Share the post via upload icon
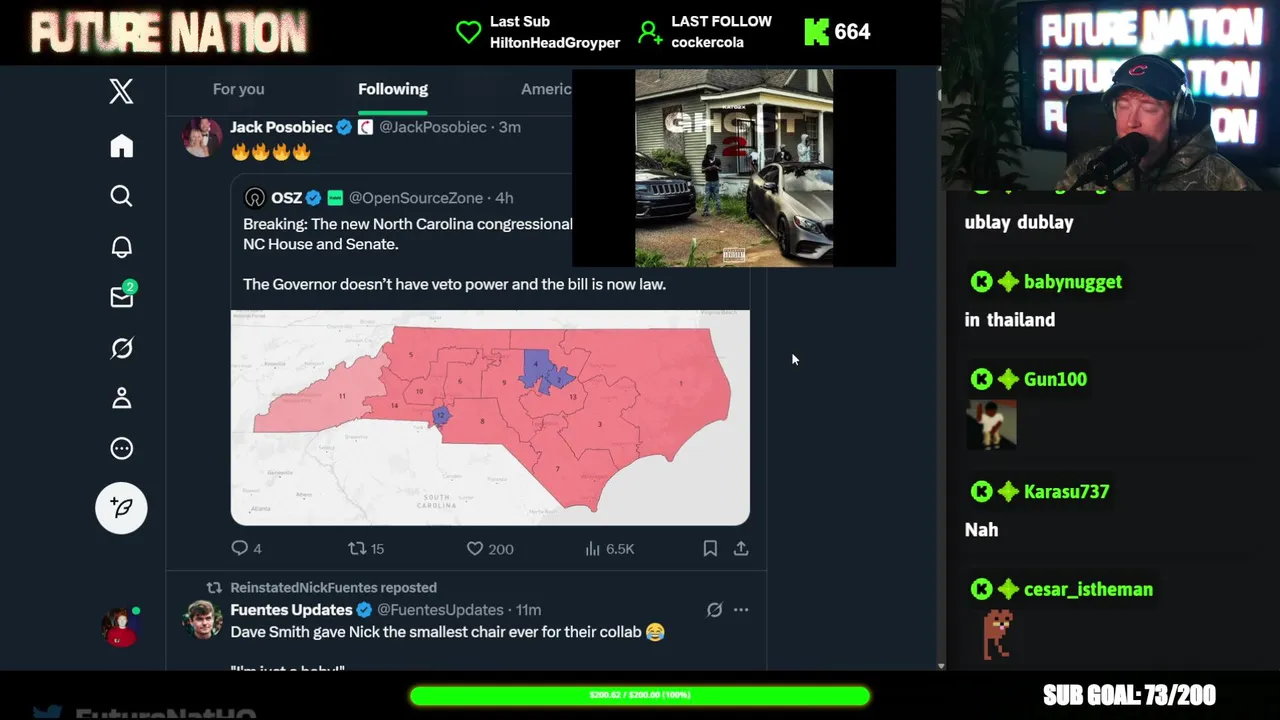Image resolution: width=1280 pixels, height=720 pixels. pyautogui.click(x=741, y=548)
